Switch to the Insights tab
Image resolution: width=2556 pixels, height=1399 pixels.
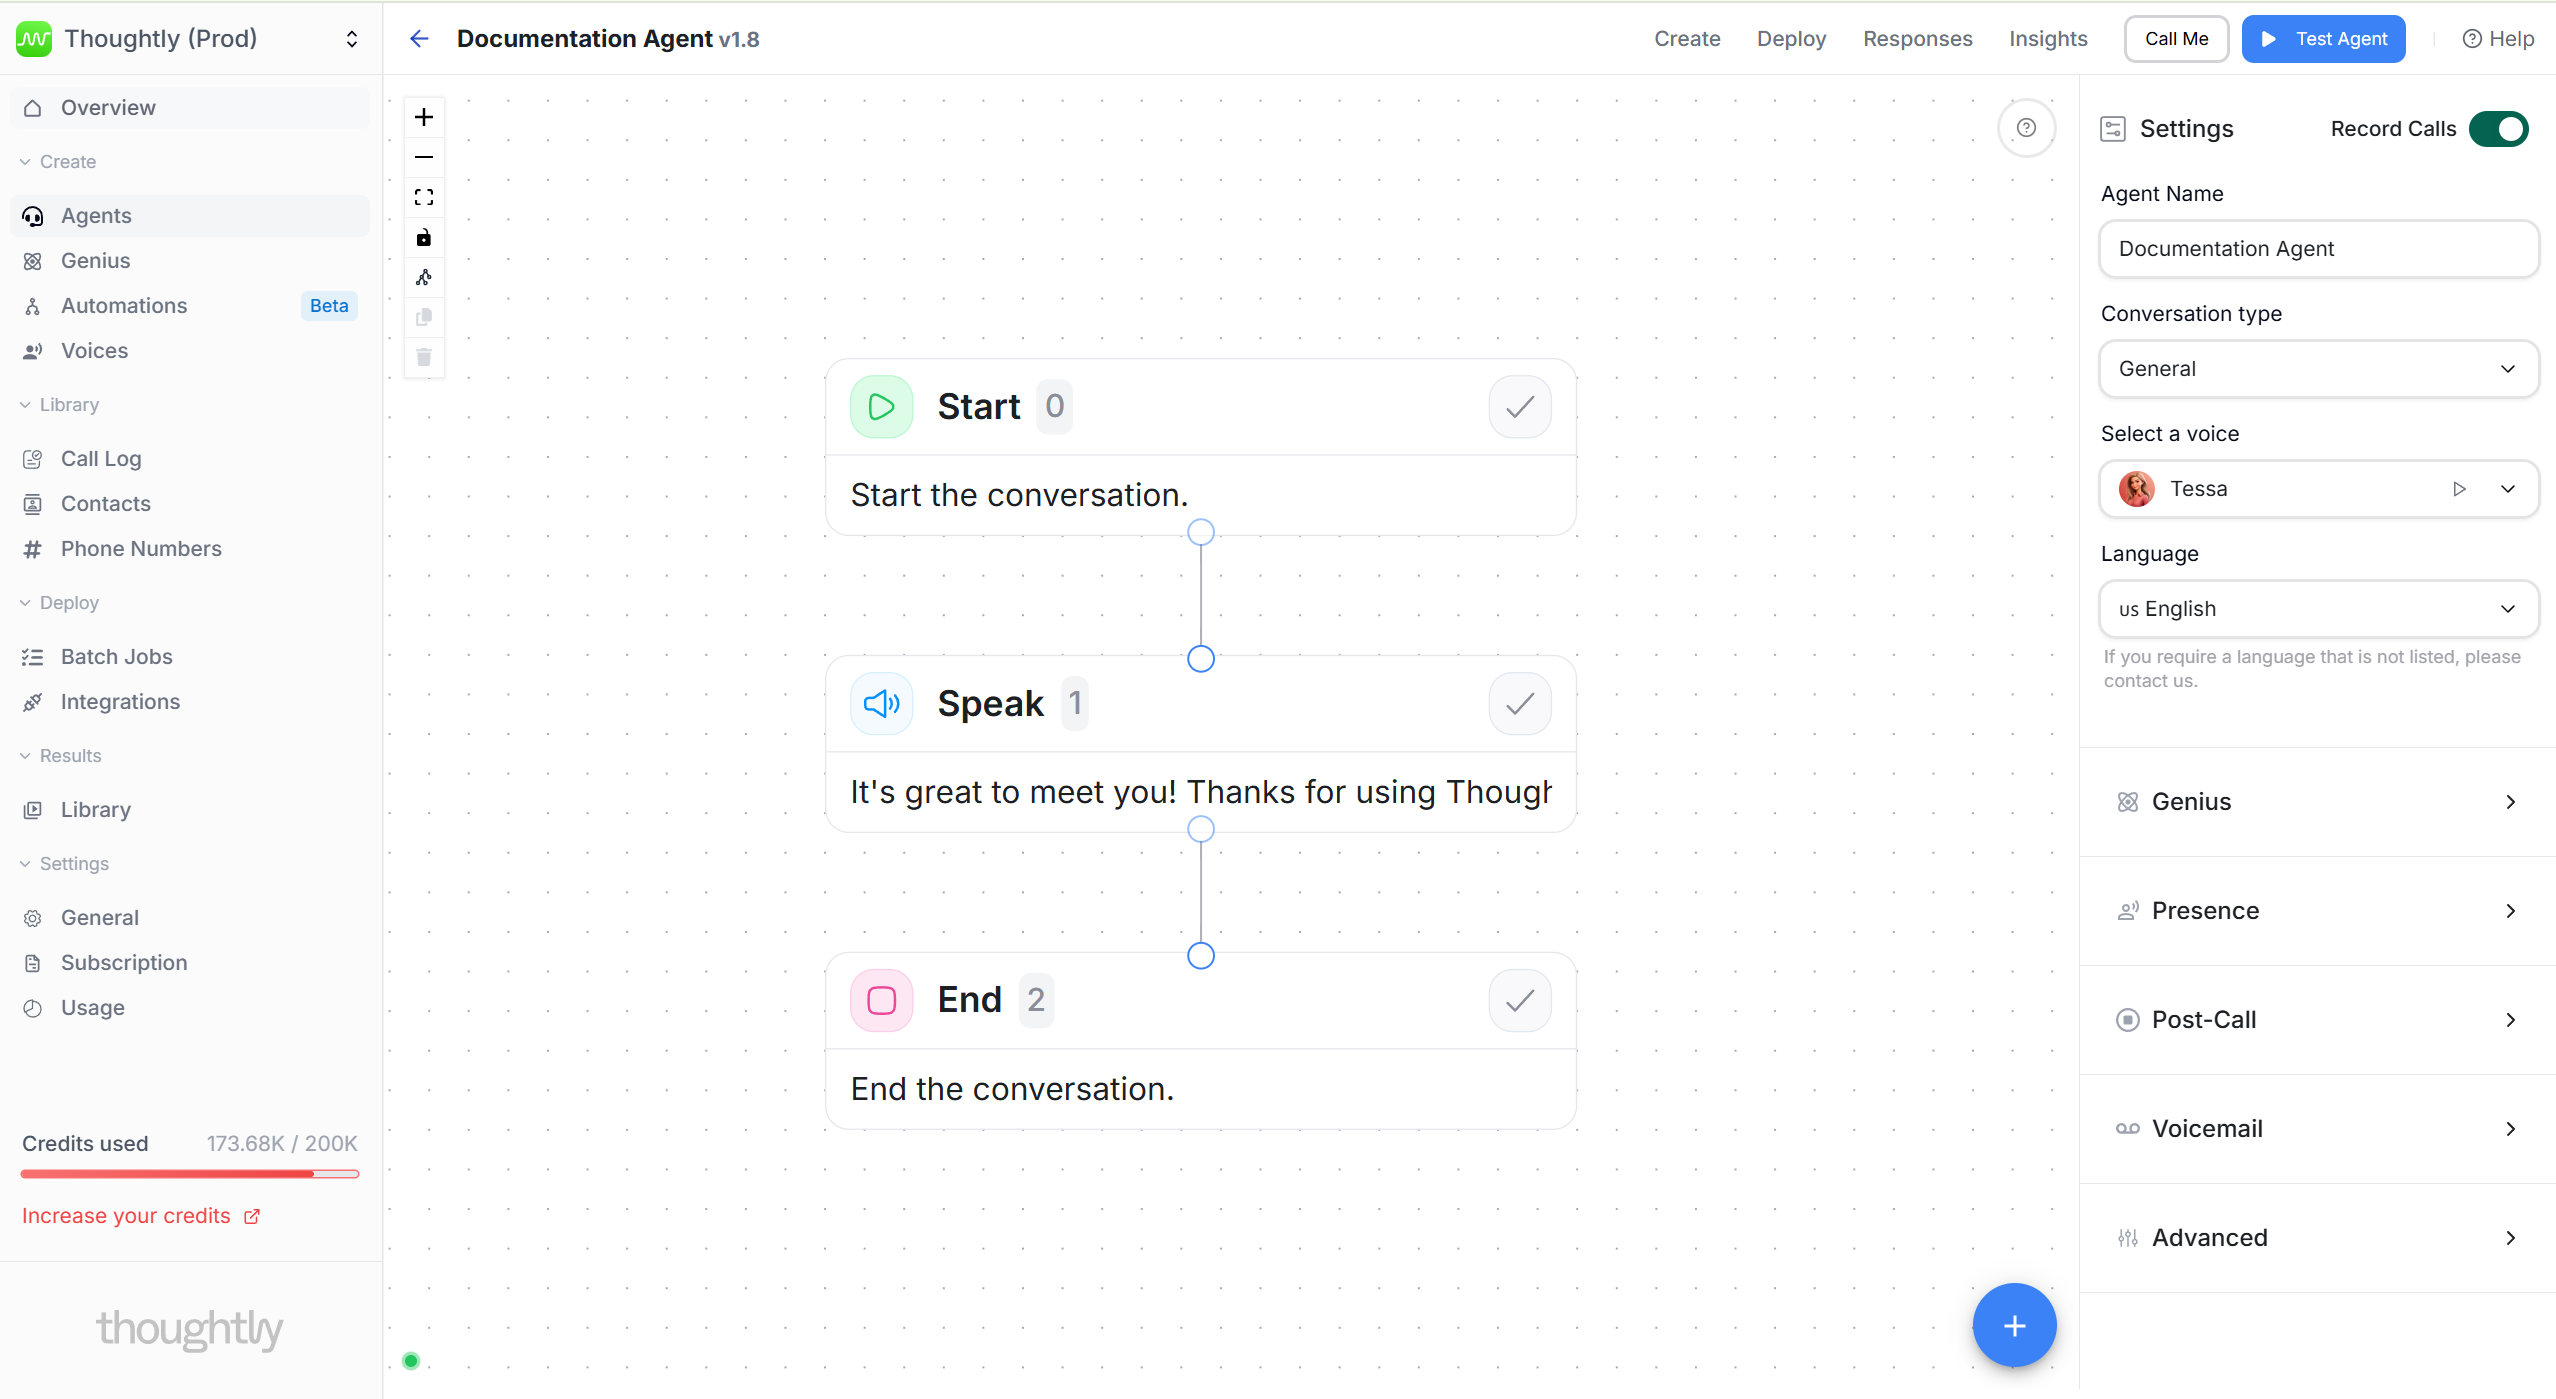(2048, 39)
